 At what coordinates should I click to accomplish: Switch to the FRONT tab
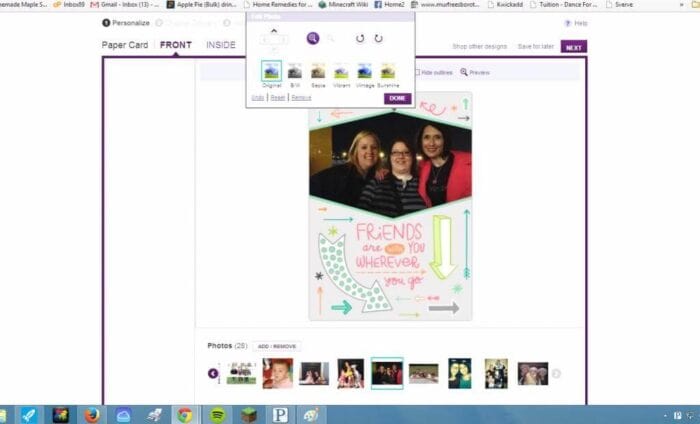pyautogui.click(x=175, y=45)
